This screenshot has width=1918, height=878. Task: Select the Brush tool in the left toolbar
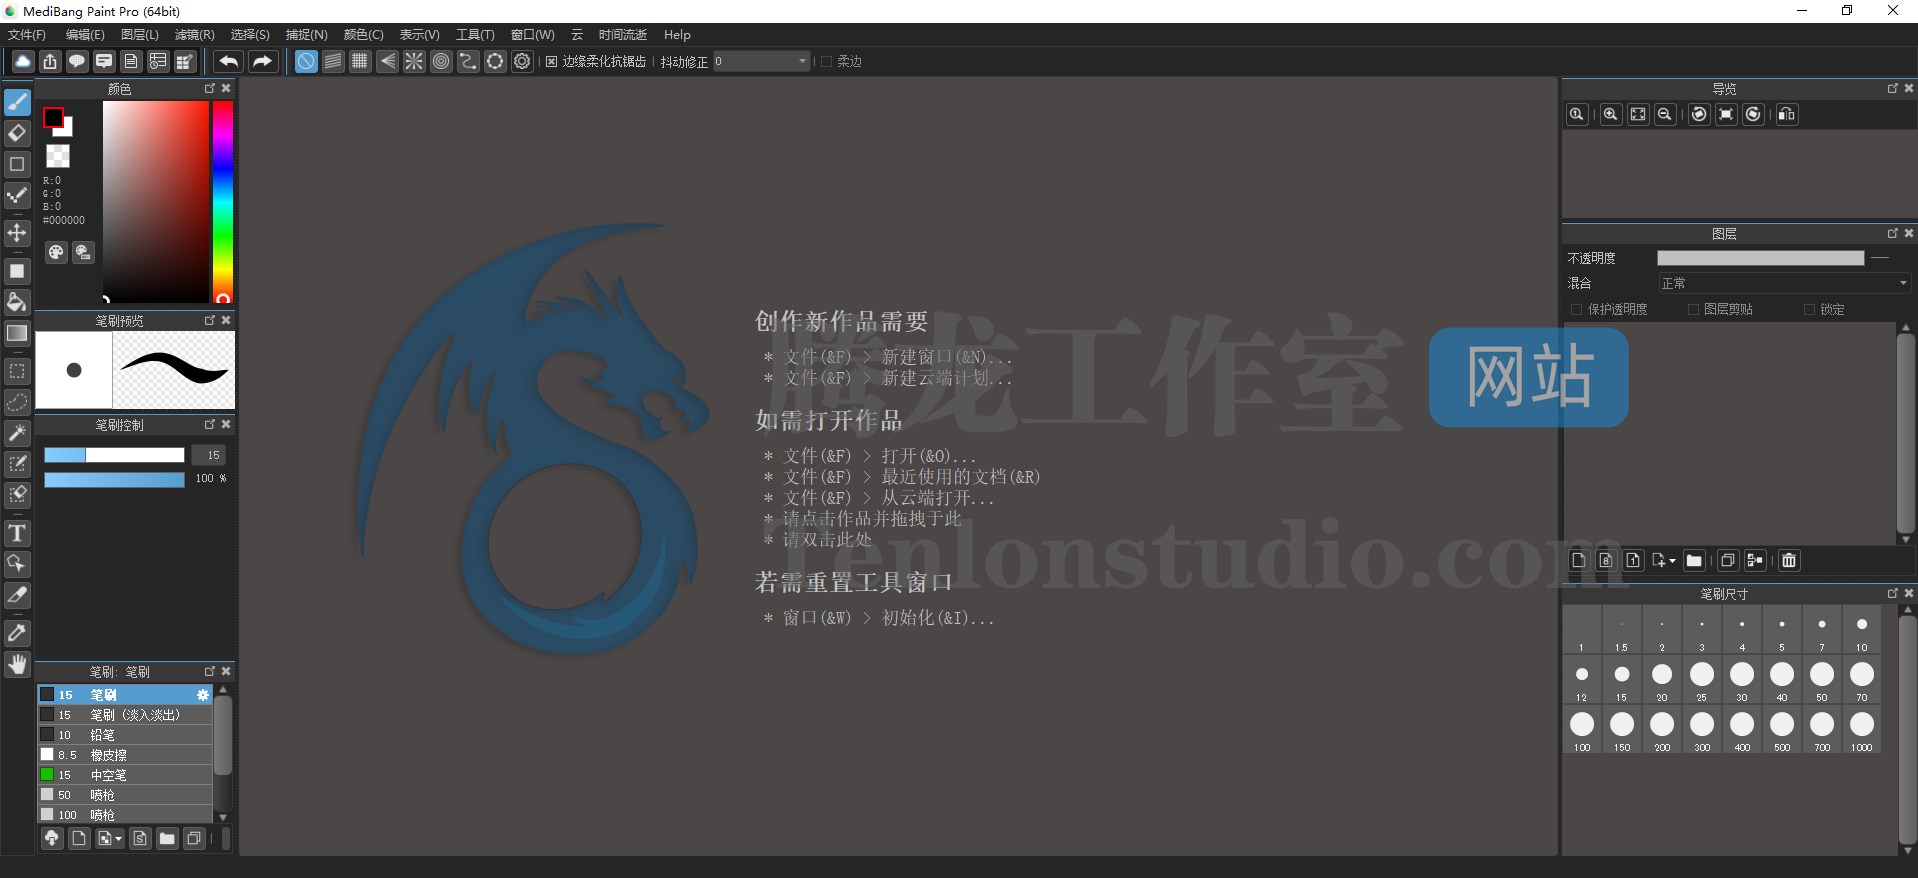[17, 102]
